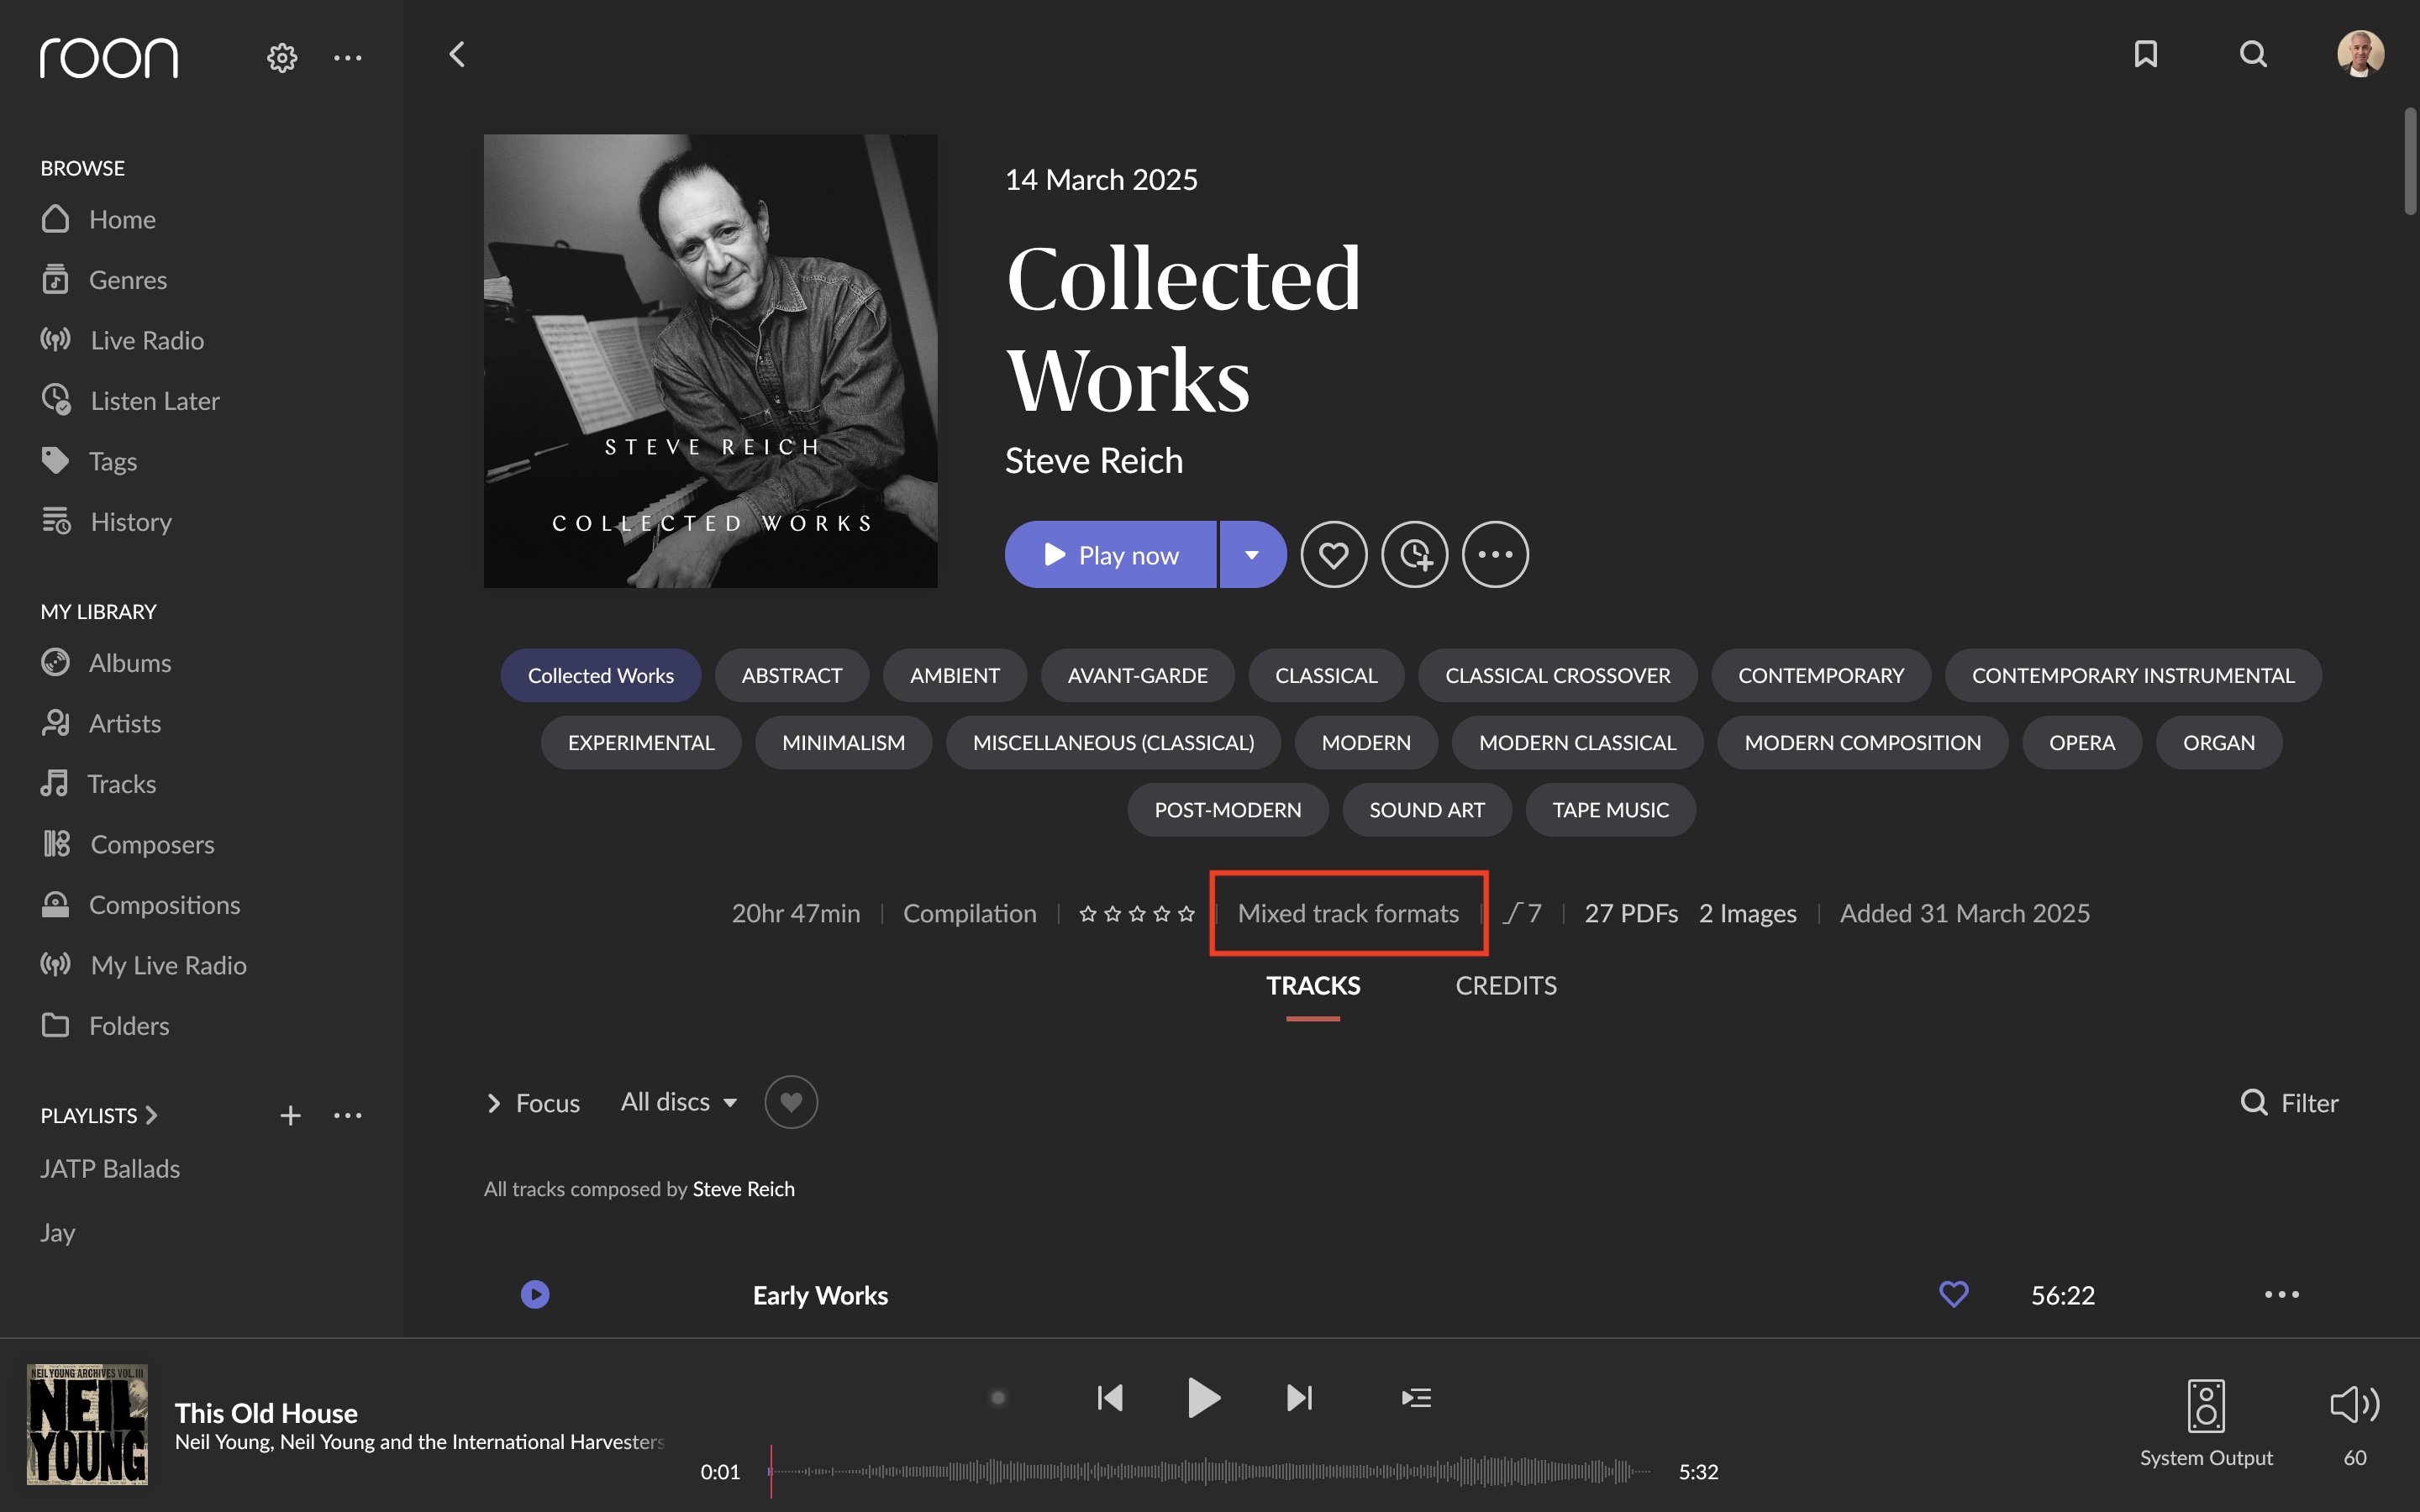Open the track Filter search
2420x1512 pixels.
(2289, 1103)
